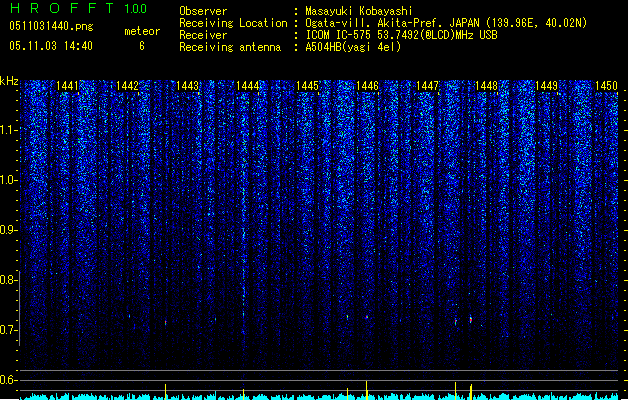Screen dimensions: 629x400
Task: Click the kHz axis unit label
Action: (9, 81)
